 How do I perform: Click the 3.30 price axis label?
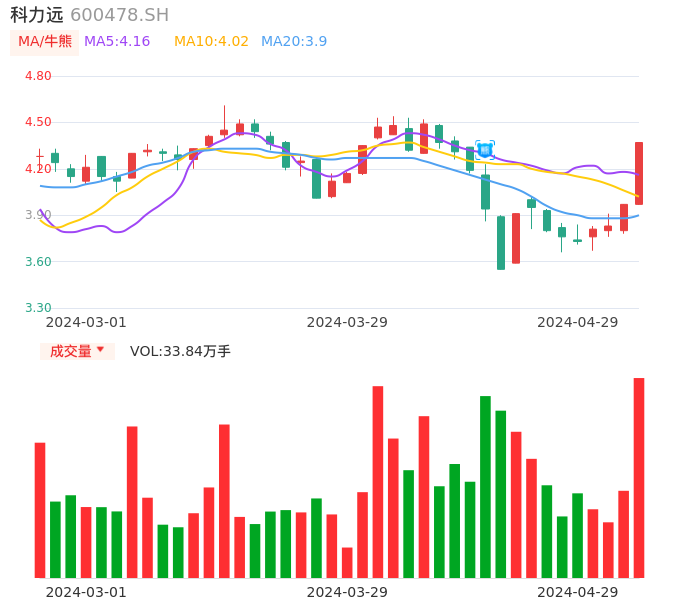coord(38,308)
